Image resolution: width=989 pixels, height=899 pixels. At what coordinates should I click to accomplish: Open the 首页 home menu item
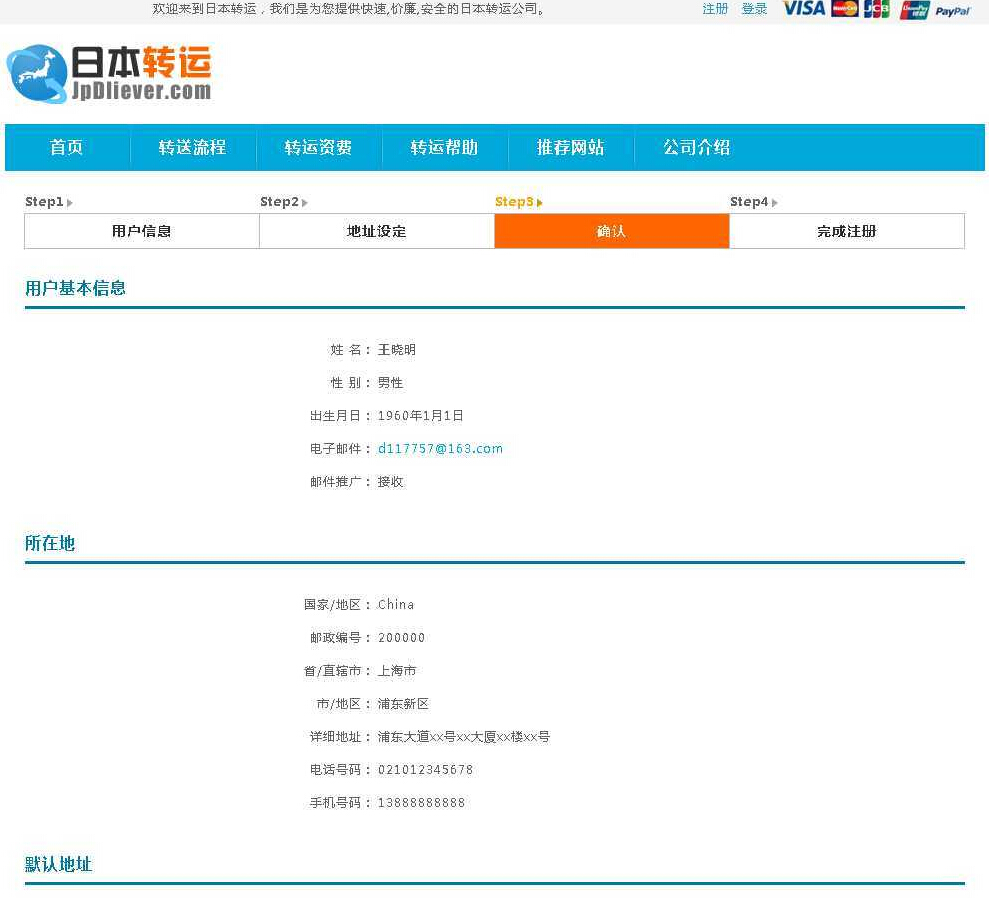click(x=67, y=148)
